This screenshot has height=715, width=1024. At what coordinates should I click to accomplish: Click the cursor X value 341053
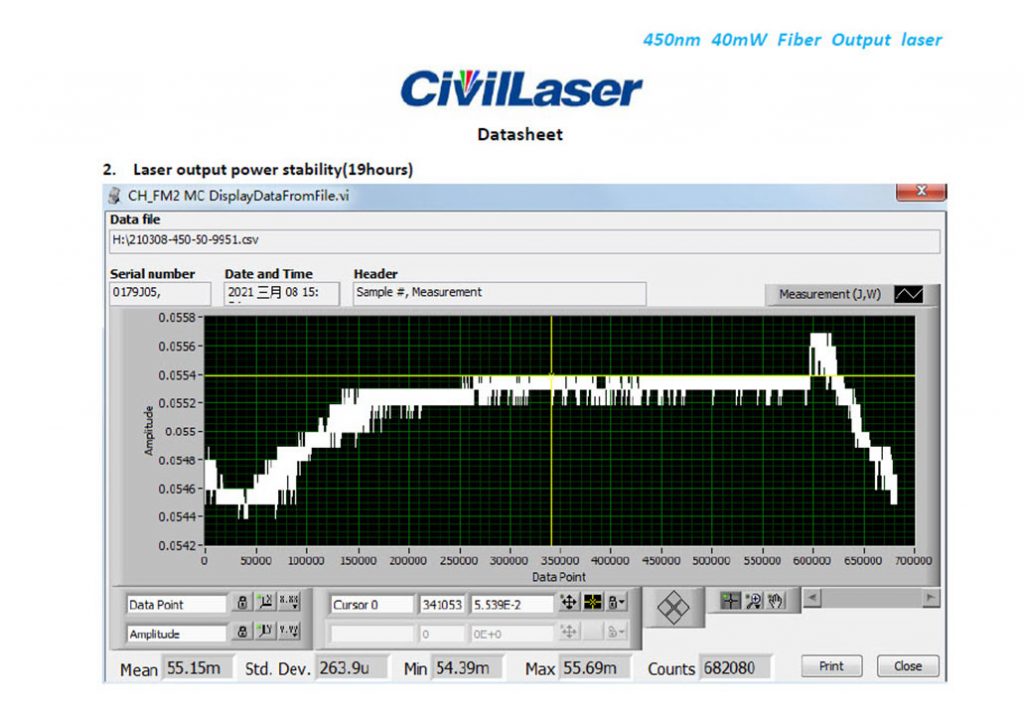click(x=441, y=605)
